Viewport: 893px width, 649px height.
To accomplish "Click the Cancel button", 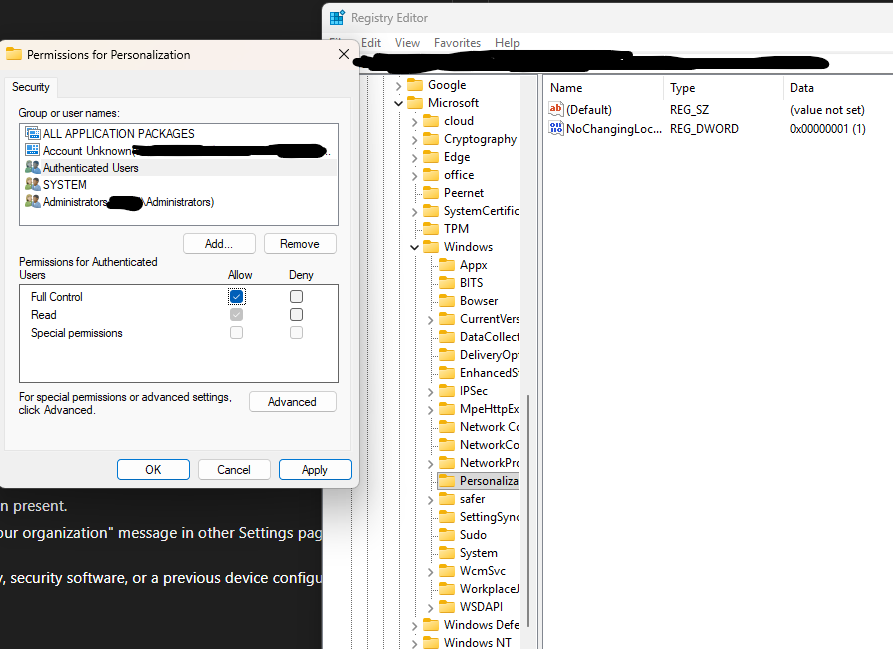I will (x=234, y=470).
